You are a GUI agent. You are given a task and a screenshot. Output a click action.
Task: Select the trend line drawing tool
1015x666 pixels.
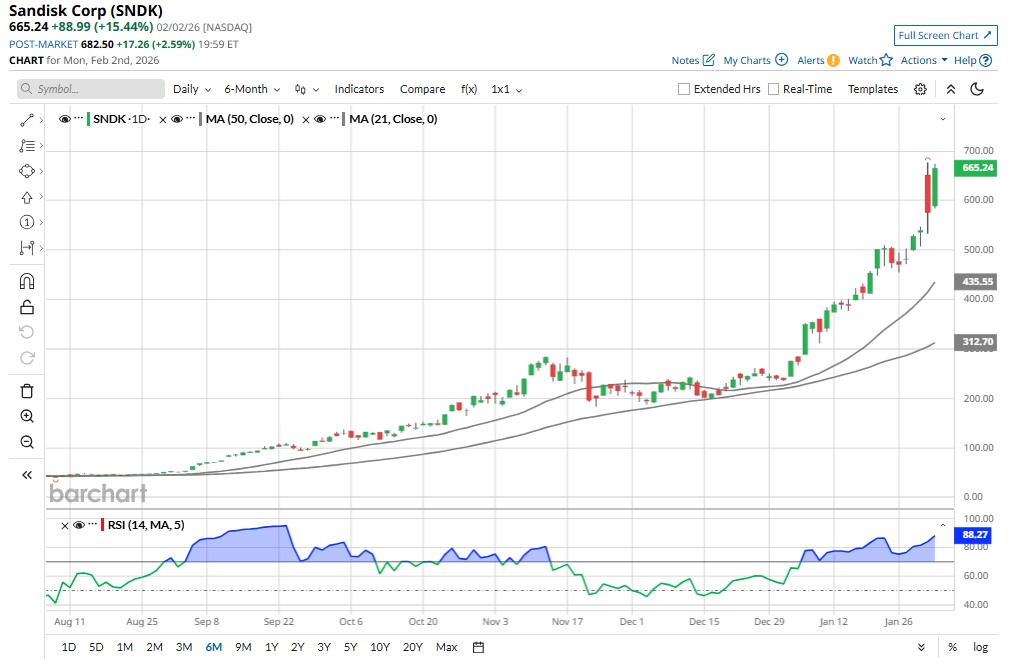tap(27, 120)
